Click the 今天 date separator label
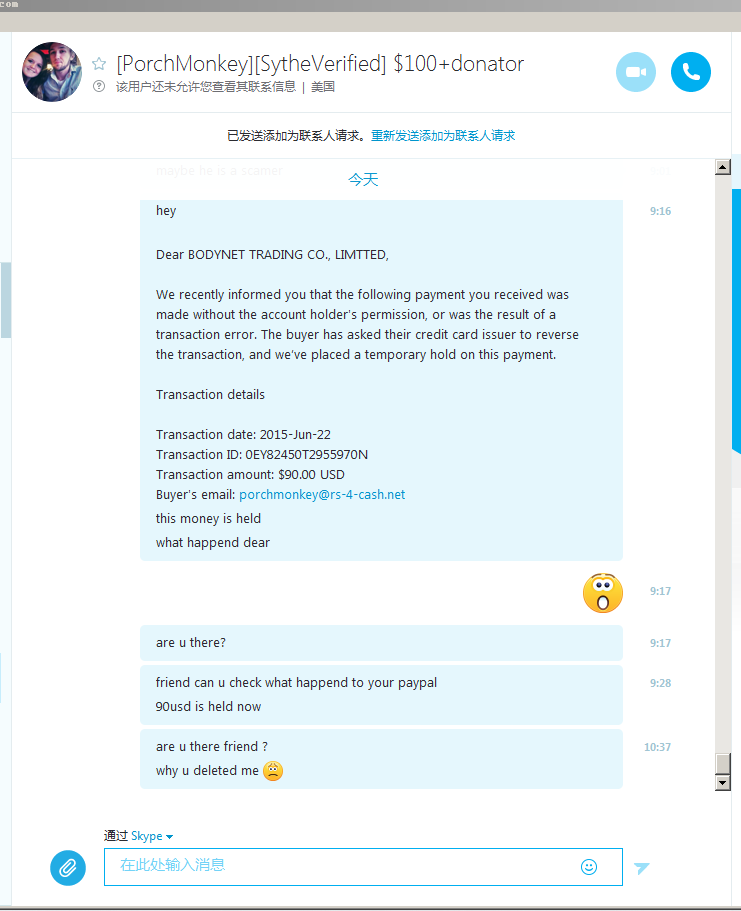 pyautogui.click(x=363, y=180)
